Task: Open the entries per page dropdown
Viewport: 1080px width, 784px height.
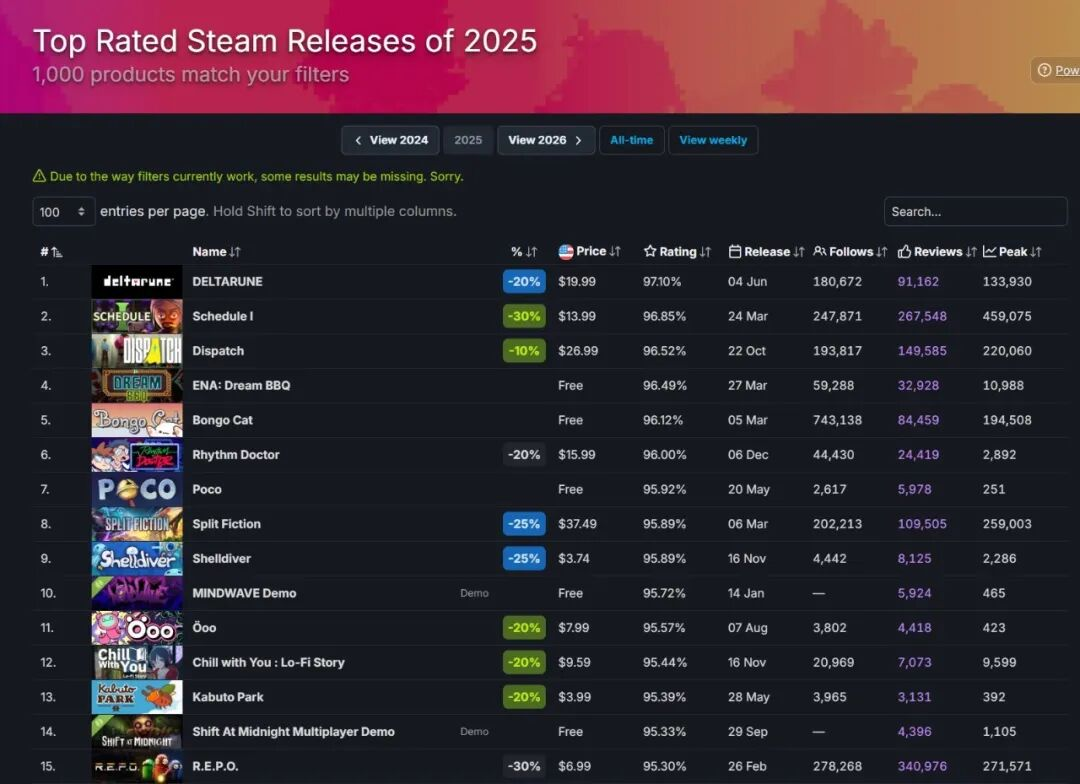Action: [x=64, y=212]
